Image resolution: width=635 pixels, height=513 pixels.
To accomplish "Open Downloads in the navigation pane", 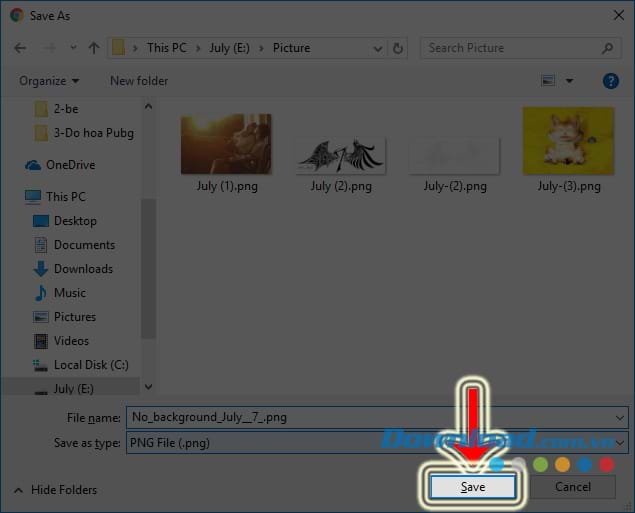I will (72, 269).
